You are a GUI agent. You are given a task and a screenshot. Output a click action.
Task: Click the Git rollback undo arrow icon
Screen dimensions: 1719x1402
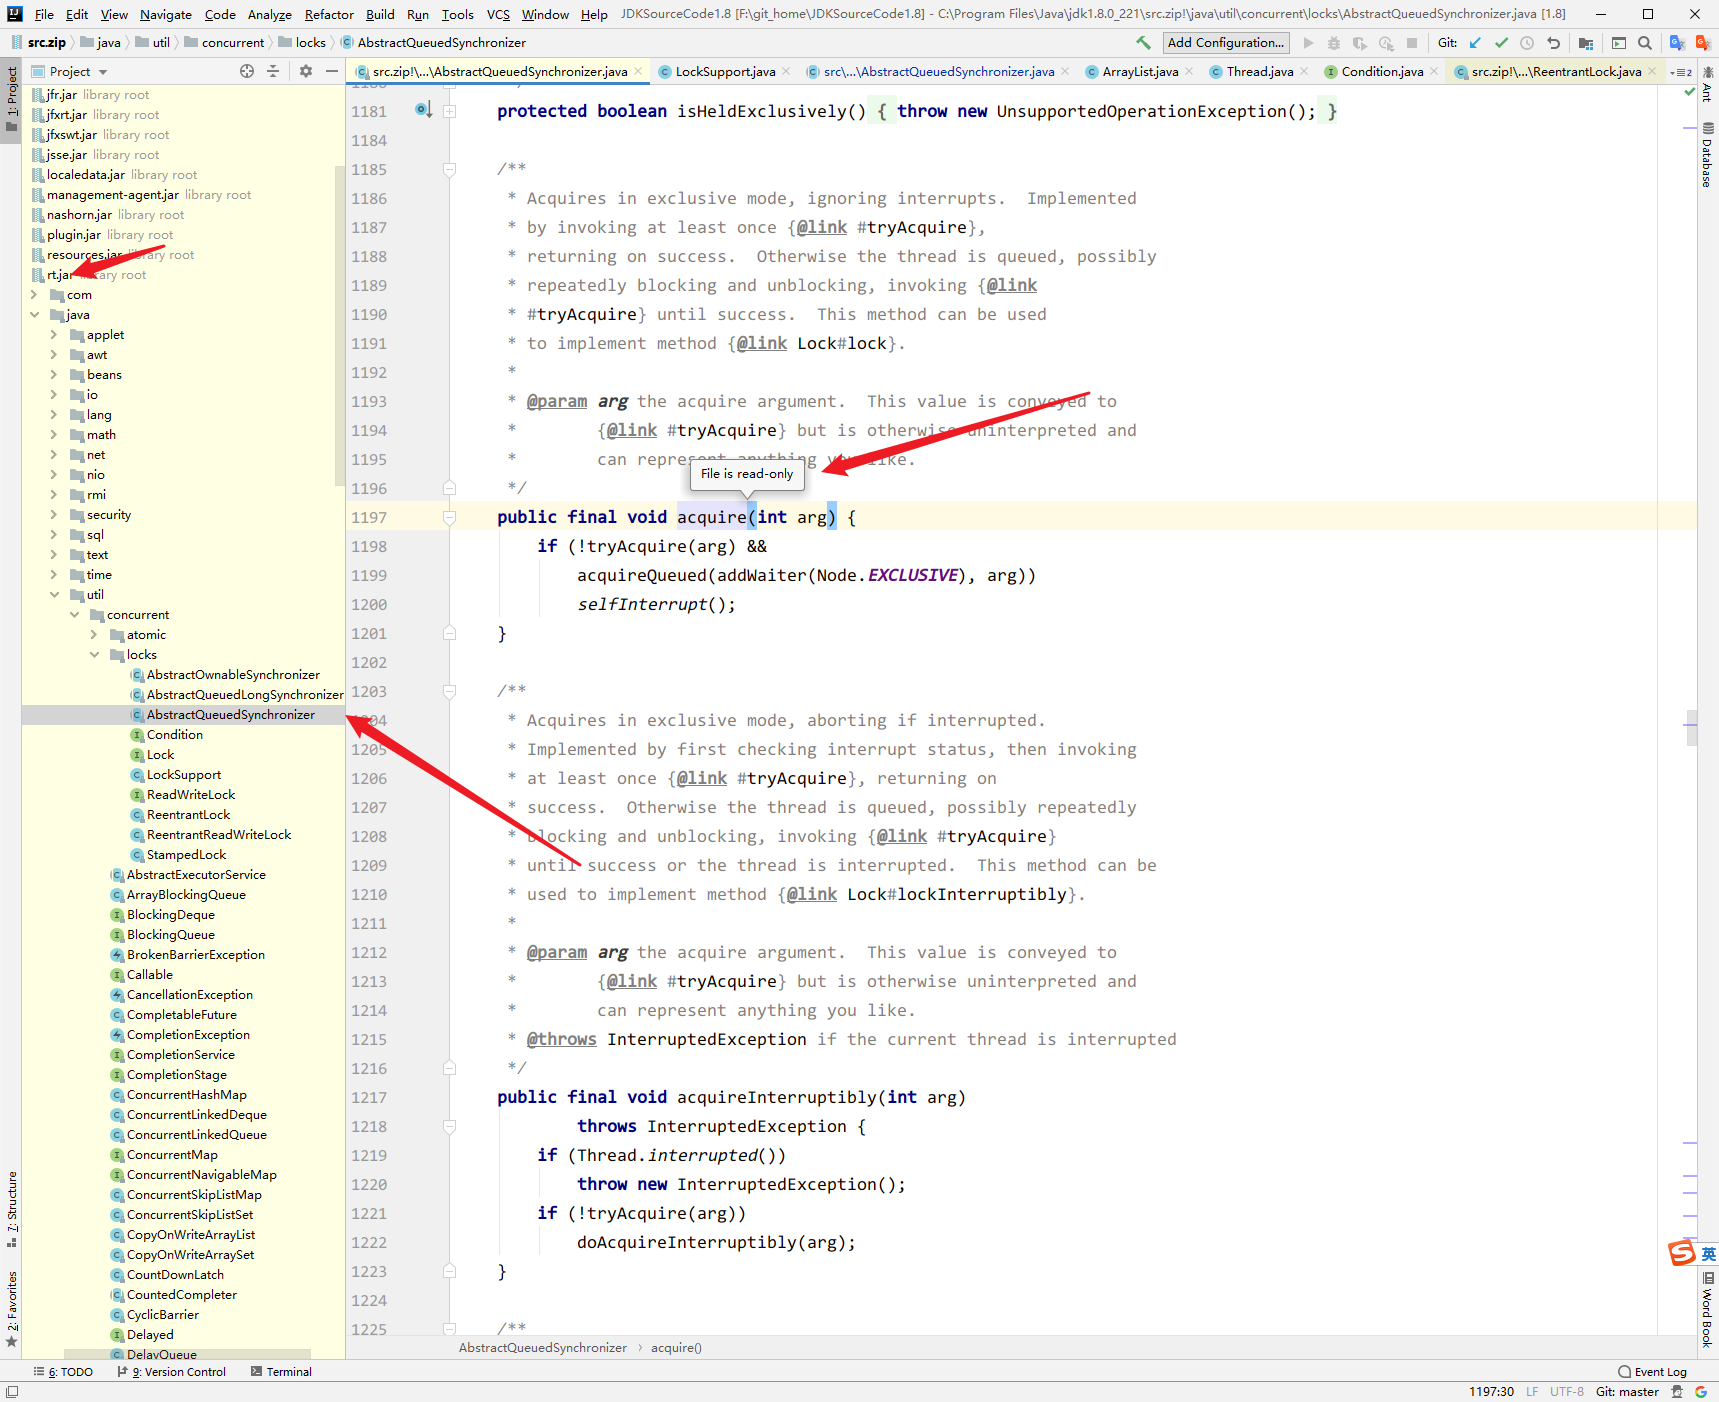(1553, 43)
